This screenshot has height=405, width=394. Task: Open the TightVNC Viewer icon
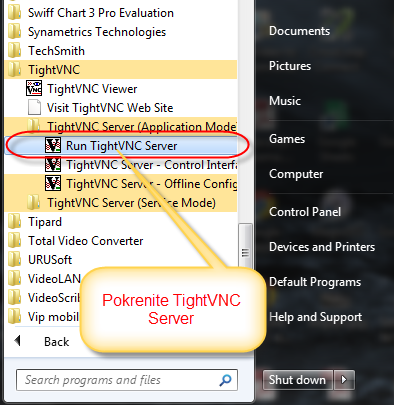click(x=34, y=88)
